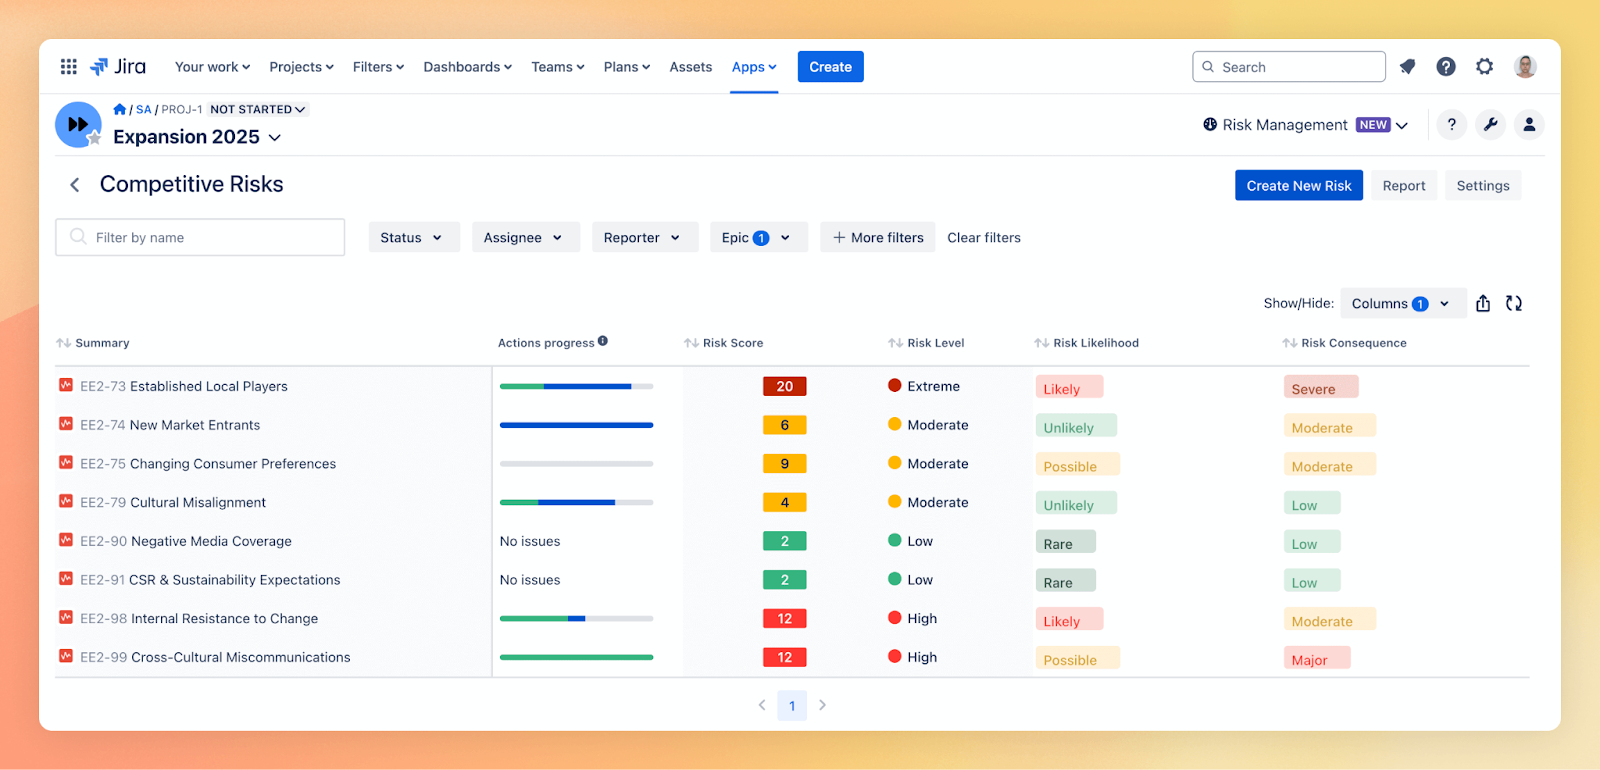Open the Epic filter dropdown
The width and height of the screenshot is (1600, 770).
[x=759, y=237]
